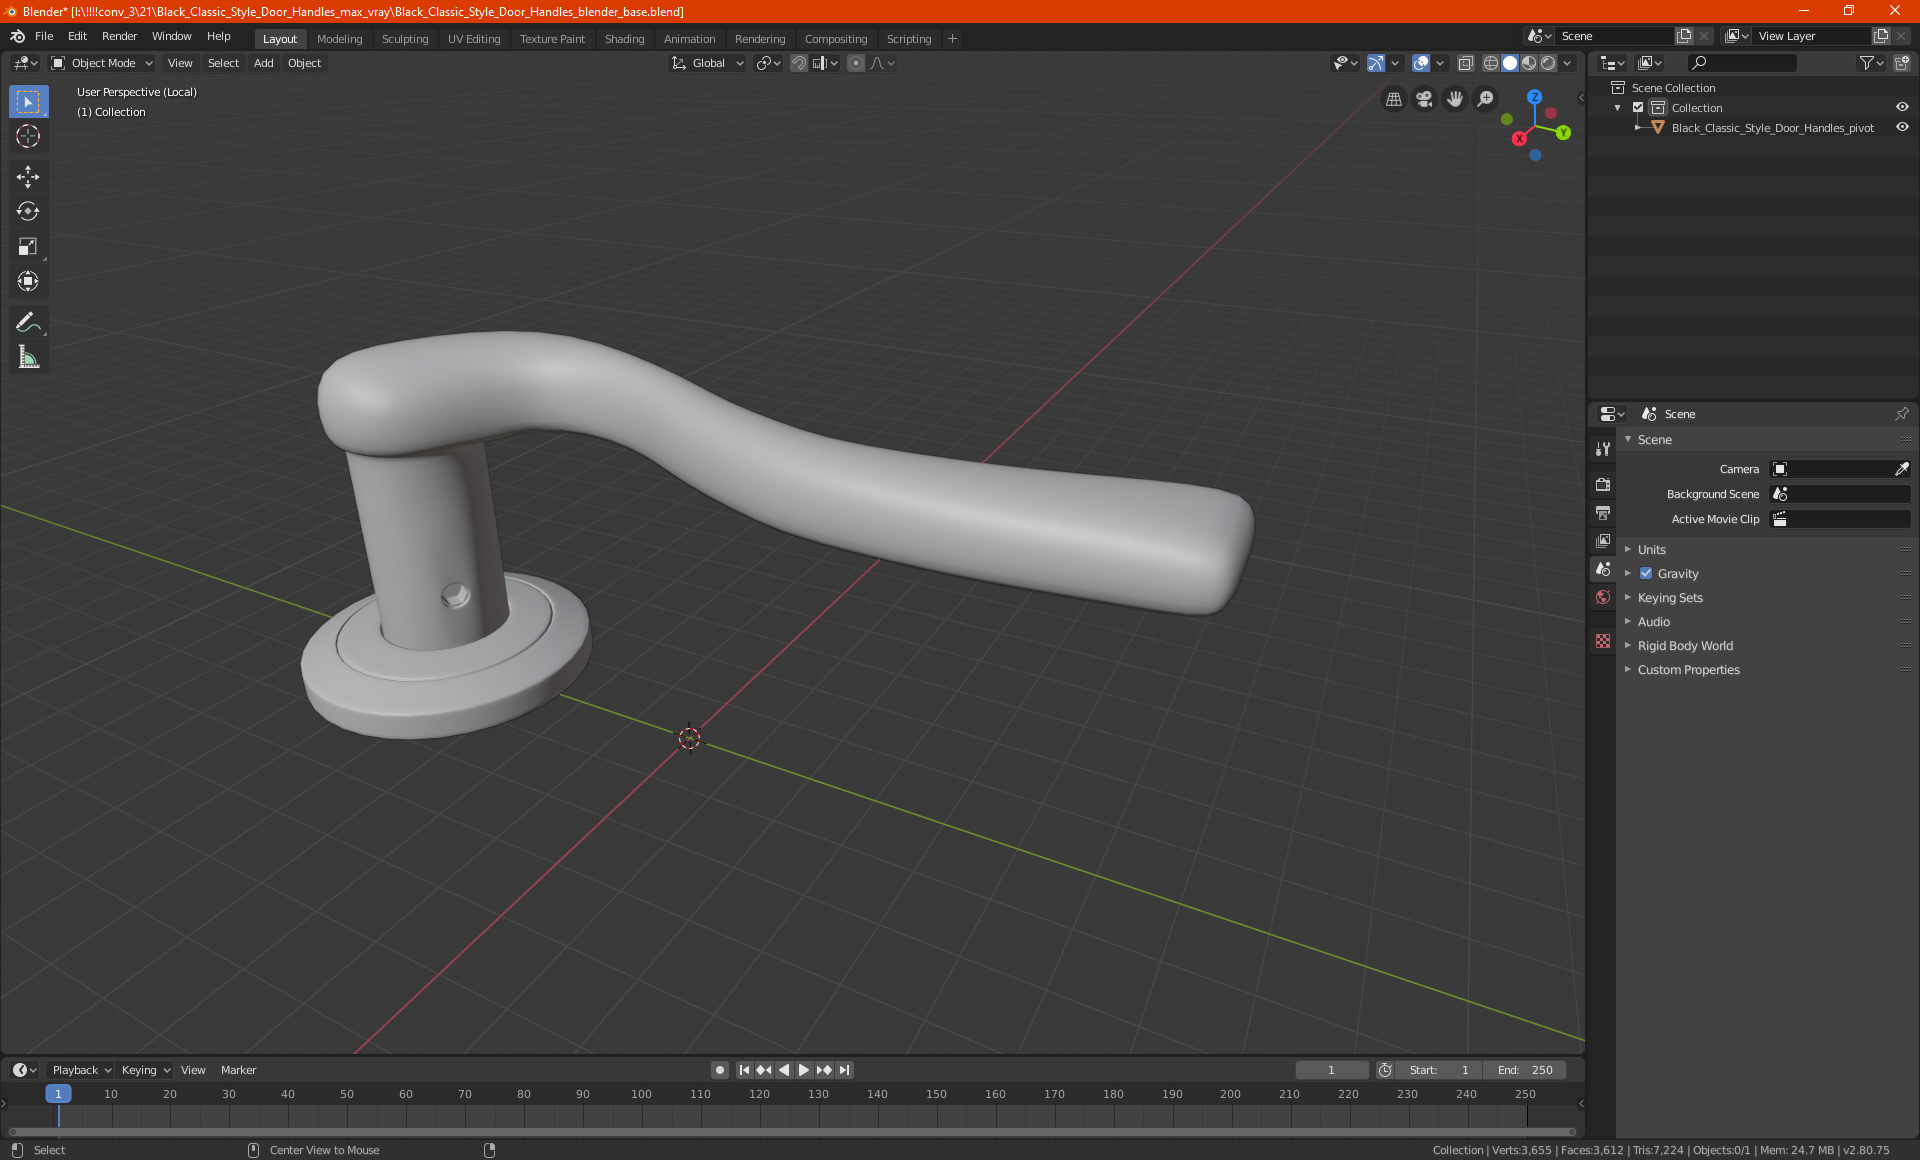Play the animation in reverse
Image resolution: width=1920 pixels, height=1160 pixels.
784,1070
